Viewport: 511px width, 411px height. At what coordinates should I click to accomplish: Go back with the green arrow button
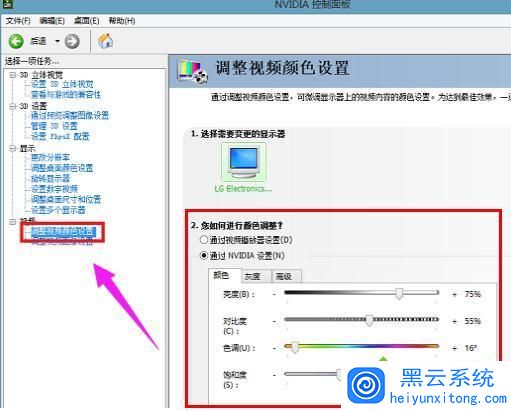[x=16, y=41]
